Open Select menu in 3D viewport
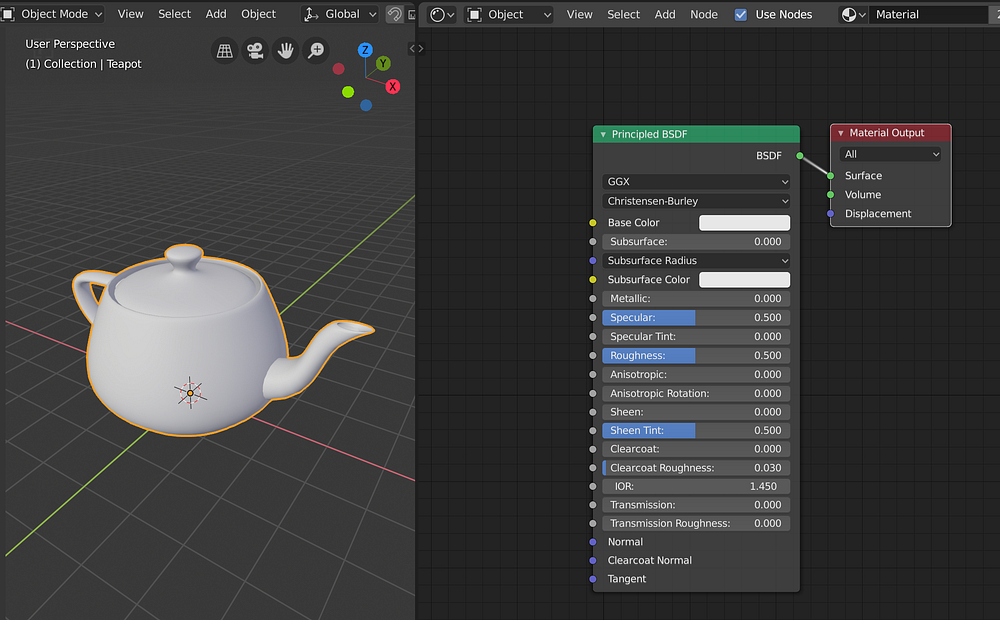 (x=174, y=14)
